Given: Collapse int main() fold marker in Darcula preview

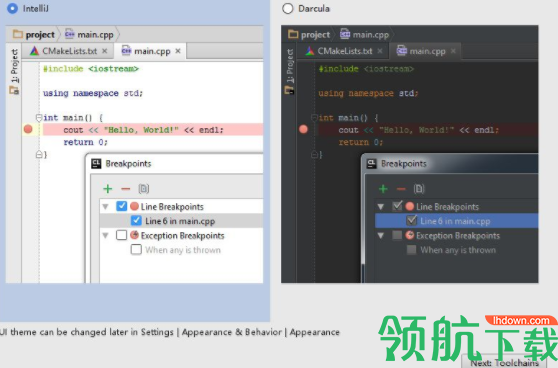Looking at the screenshot, I should click(314, 117).
